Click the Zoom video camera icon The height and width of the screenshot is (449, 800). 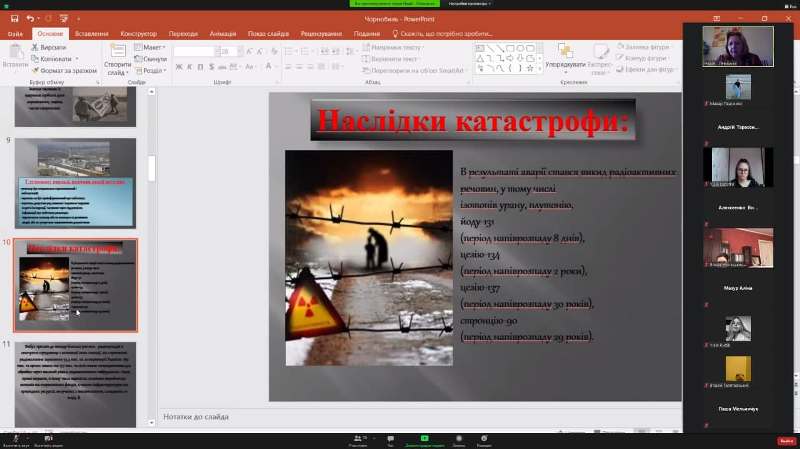(48, 439)
